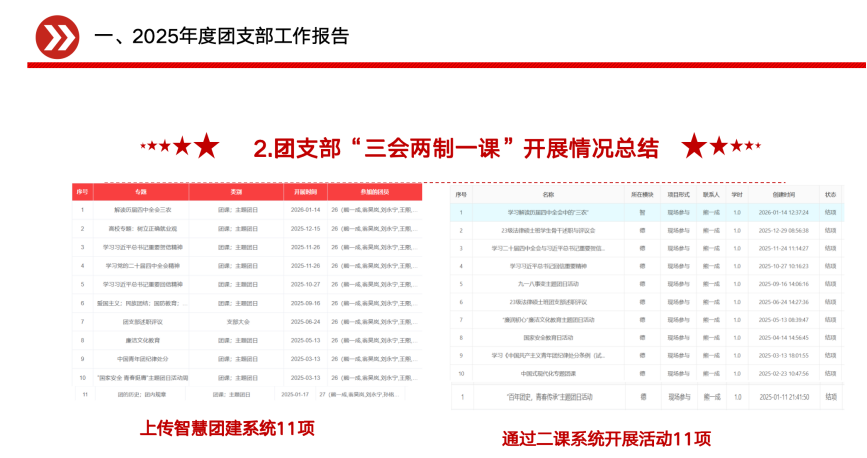Click the largest star right of the subtitle
The width and height of the screenshot is (867, 458).
696,147
